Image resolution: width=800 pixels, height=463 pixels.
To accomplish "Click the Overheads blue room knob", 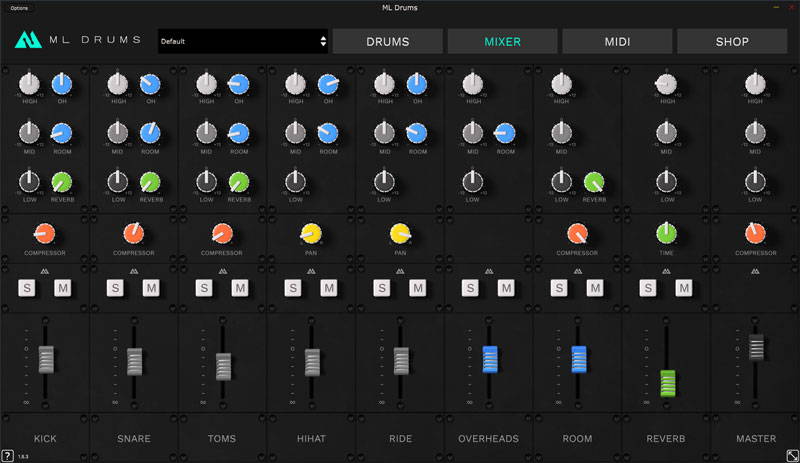I will tap(505, 133).
